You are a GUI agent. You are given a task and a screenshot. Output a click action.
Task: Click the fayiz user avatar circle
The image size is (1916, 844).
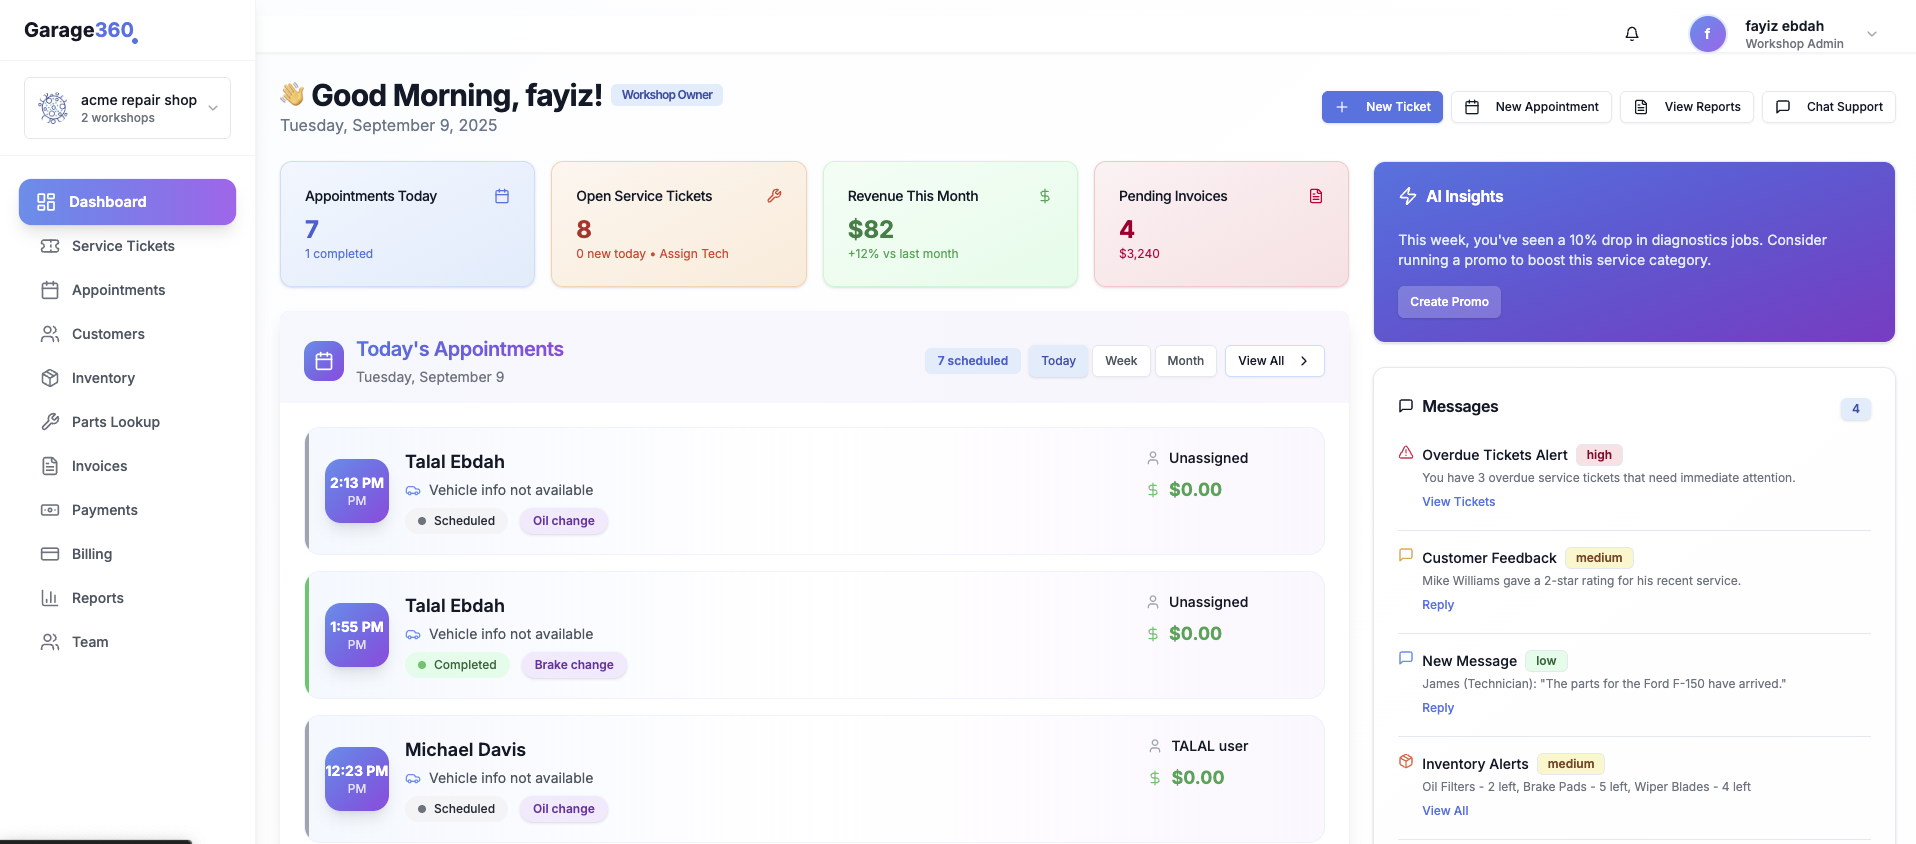coord(1707,34)
